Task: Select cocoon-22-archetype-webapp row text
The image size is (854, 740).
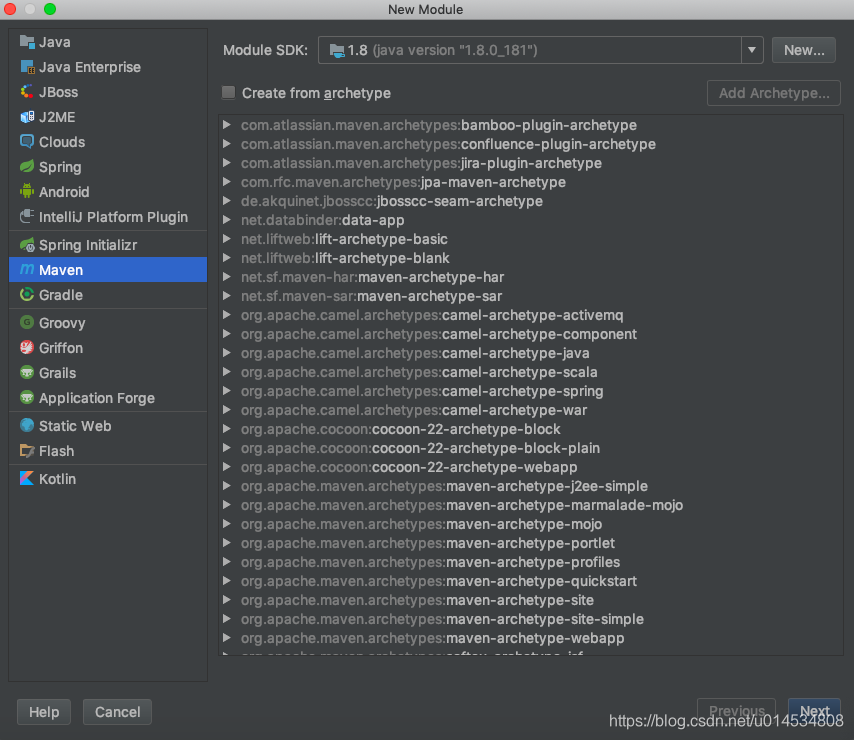Action: click(409, 467)
